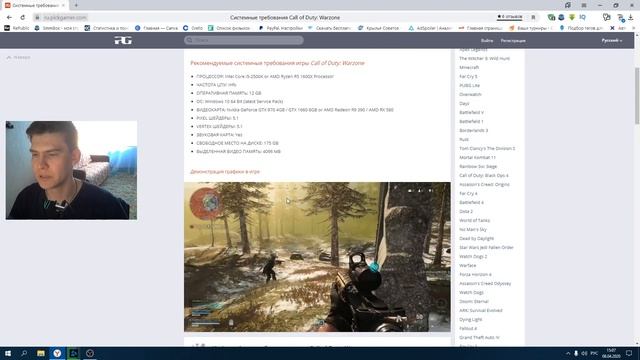The image size is (640, 360).
Task: Open the Overwatch link
Action: pyautogui.click(x=470, y=94)
